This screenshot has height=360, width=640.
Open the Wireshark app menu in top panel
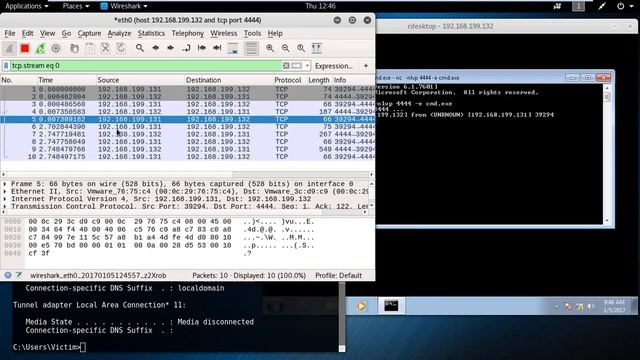pos(124,6)
